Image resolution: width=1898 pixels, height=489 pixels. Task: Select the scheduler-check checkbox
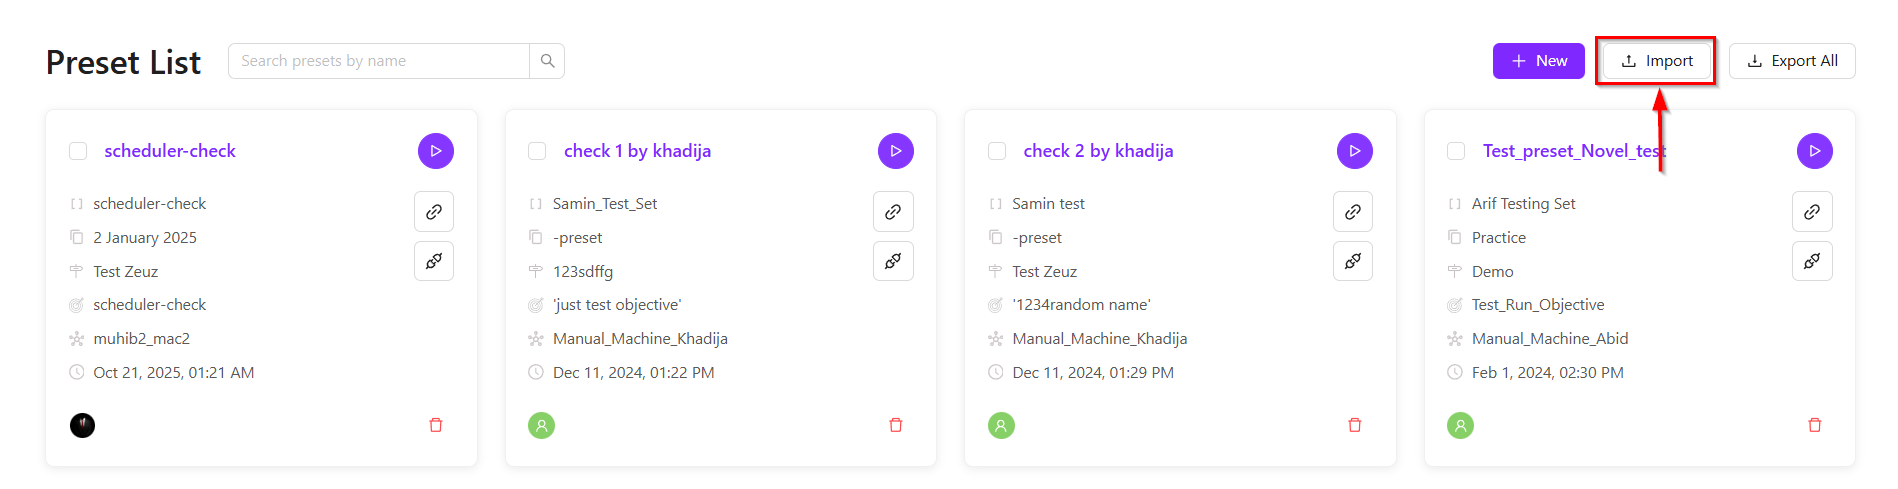point(78,151)
